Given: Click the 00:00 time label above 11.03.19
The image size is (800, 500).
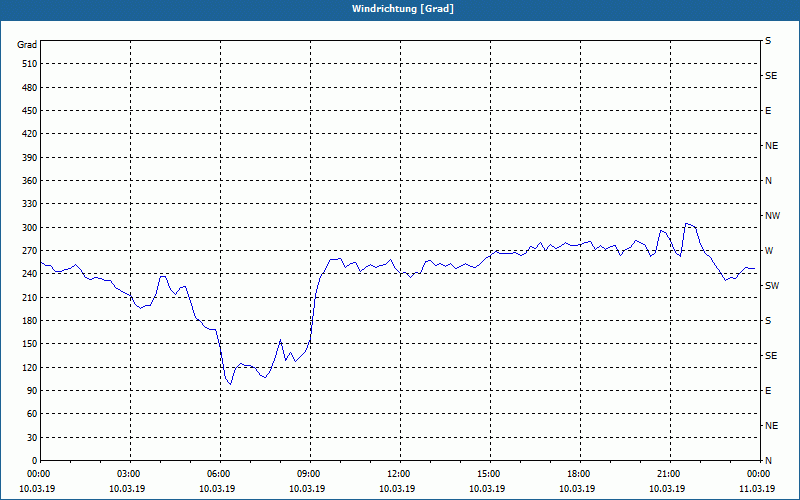Looking at the screenshot, I should point(760,473).
